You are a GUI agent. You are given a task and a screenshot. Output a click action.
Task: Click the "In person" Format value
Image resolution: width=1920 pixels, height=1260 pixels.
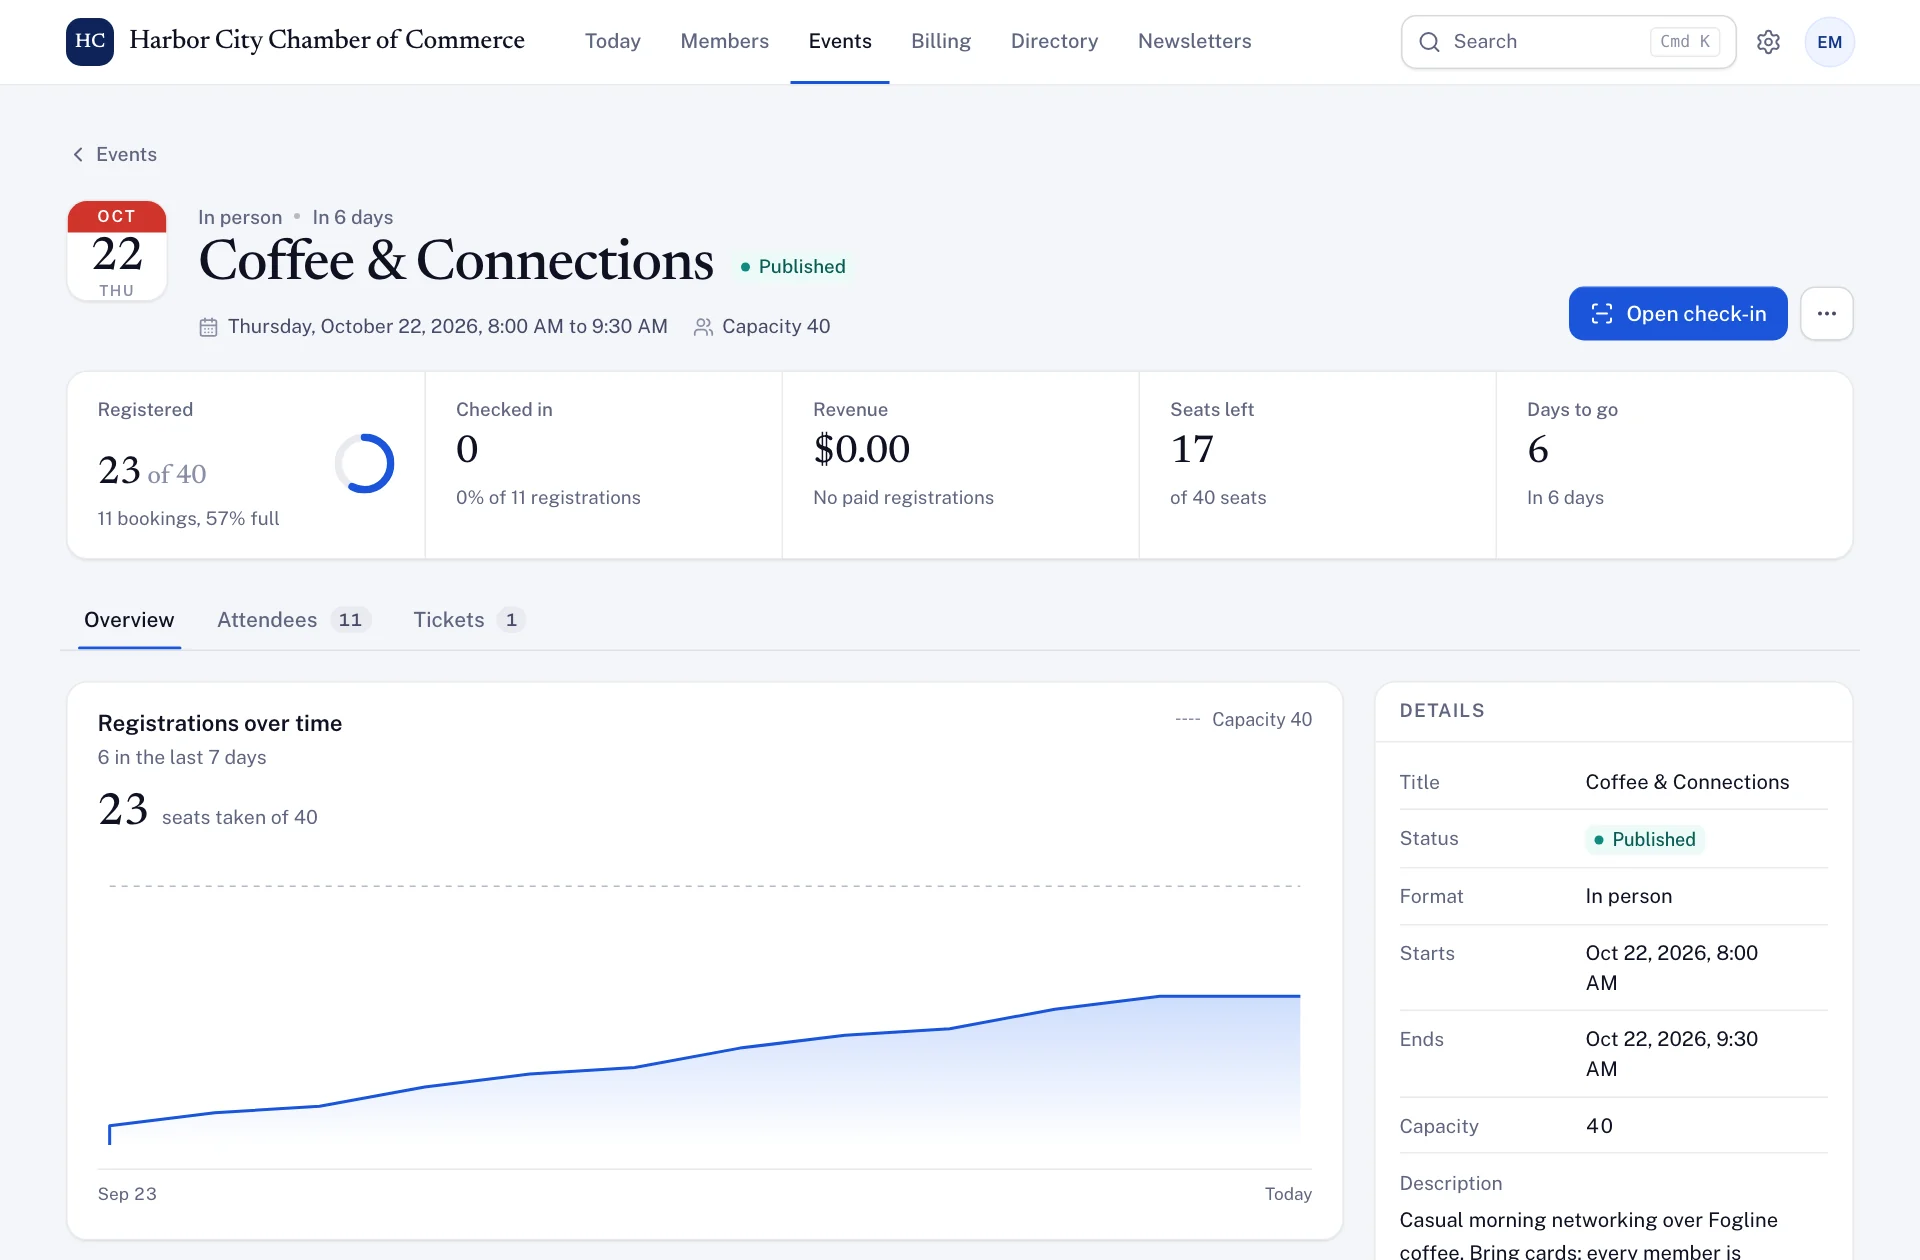click(x=1629, y=896)
